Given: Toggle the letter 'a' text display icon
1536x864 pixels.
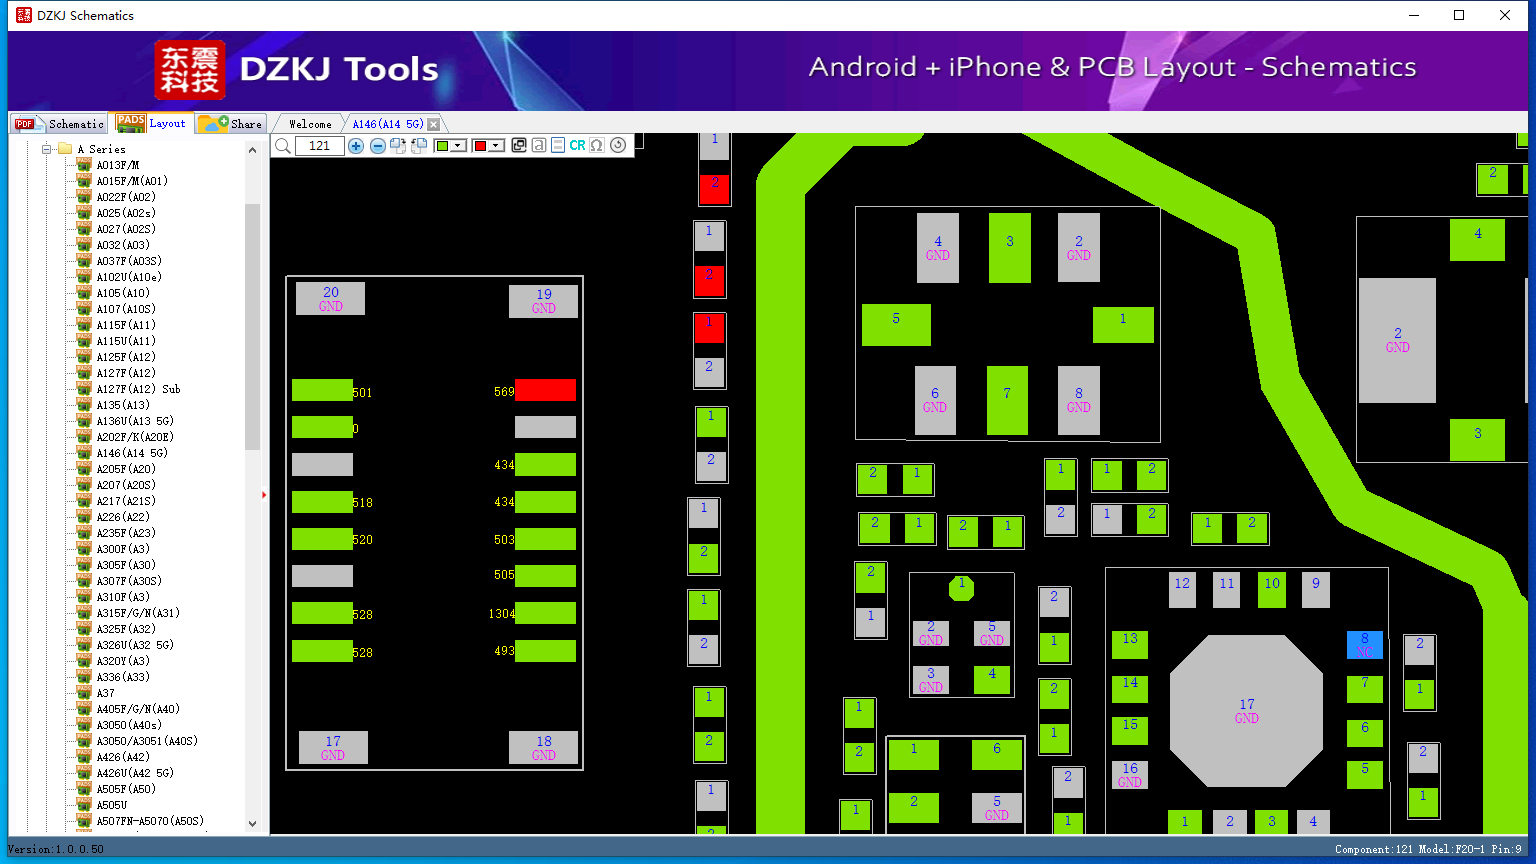Looking at the screenshot, I should 539,146.
